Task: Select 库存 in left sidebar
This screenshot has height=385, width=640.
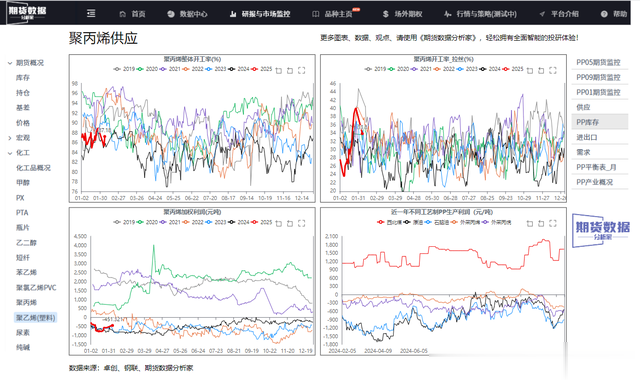Action: (23, 78)
